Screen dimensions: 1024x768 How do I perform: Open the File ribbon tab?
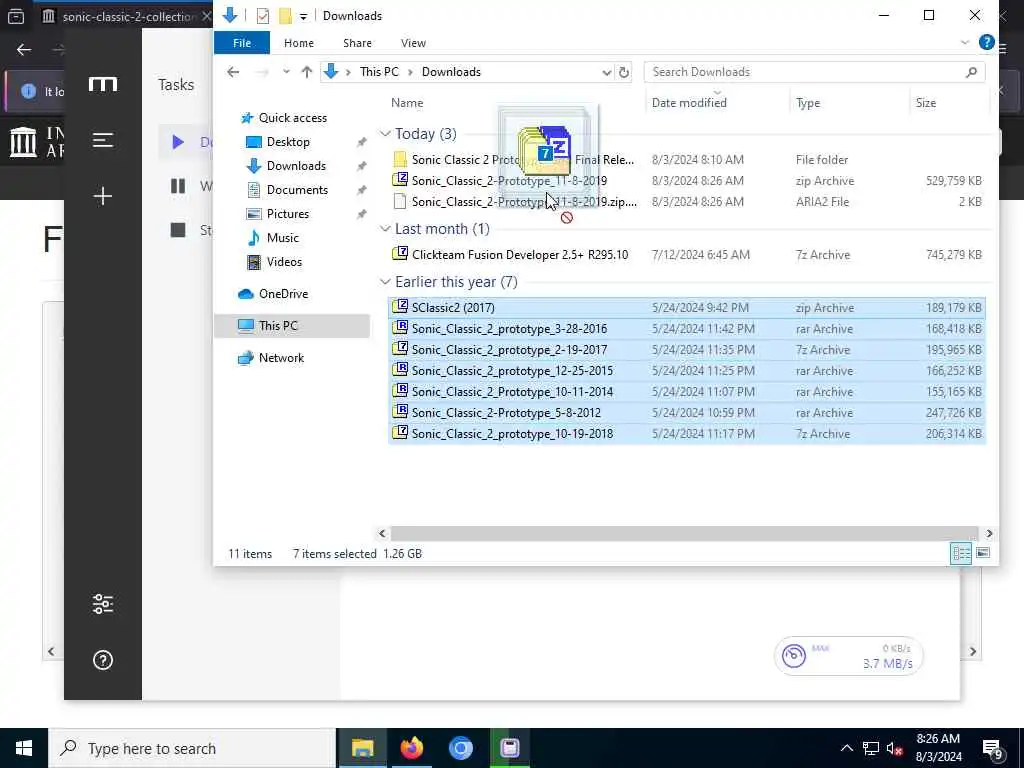click(x=242, y=43)
